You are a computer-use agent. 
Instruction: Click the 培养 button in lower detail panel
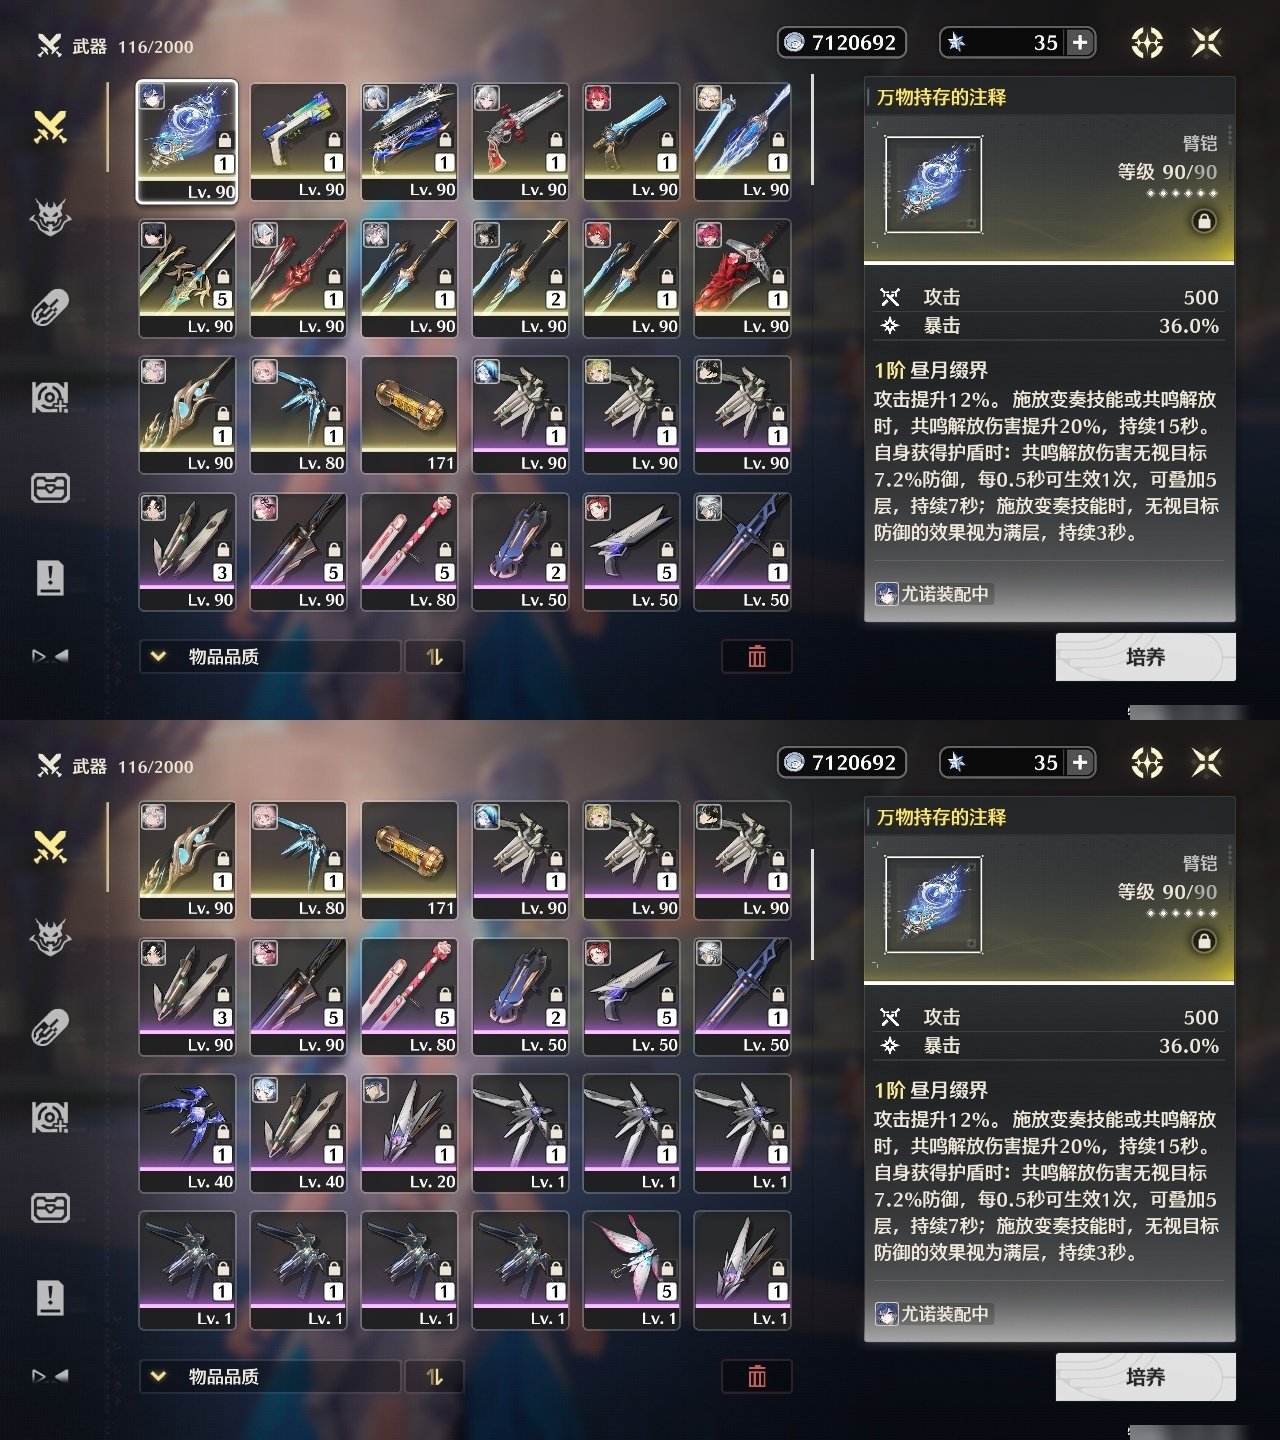pos(1146,1377)
